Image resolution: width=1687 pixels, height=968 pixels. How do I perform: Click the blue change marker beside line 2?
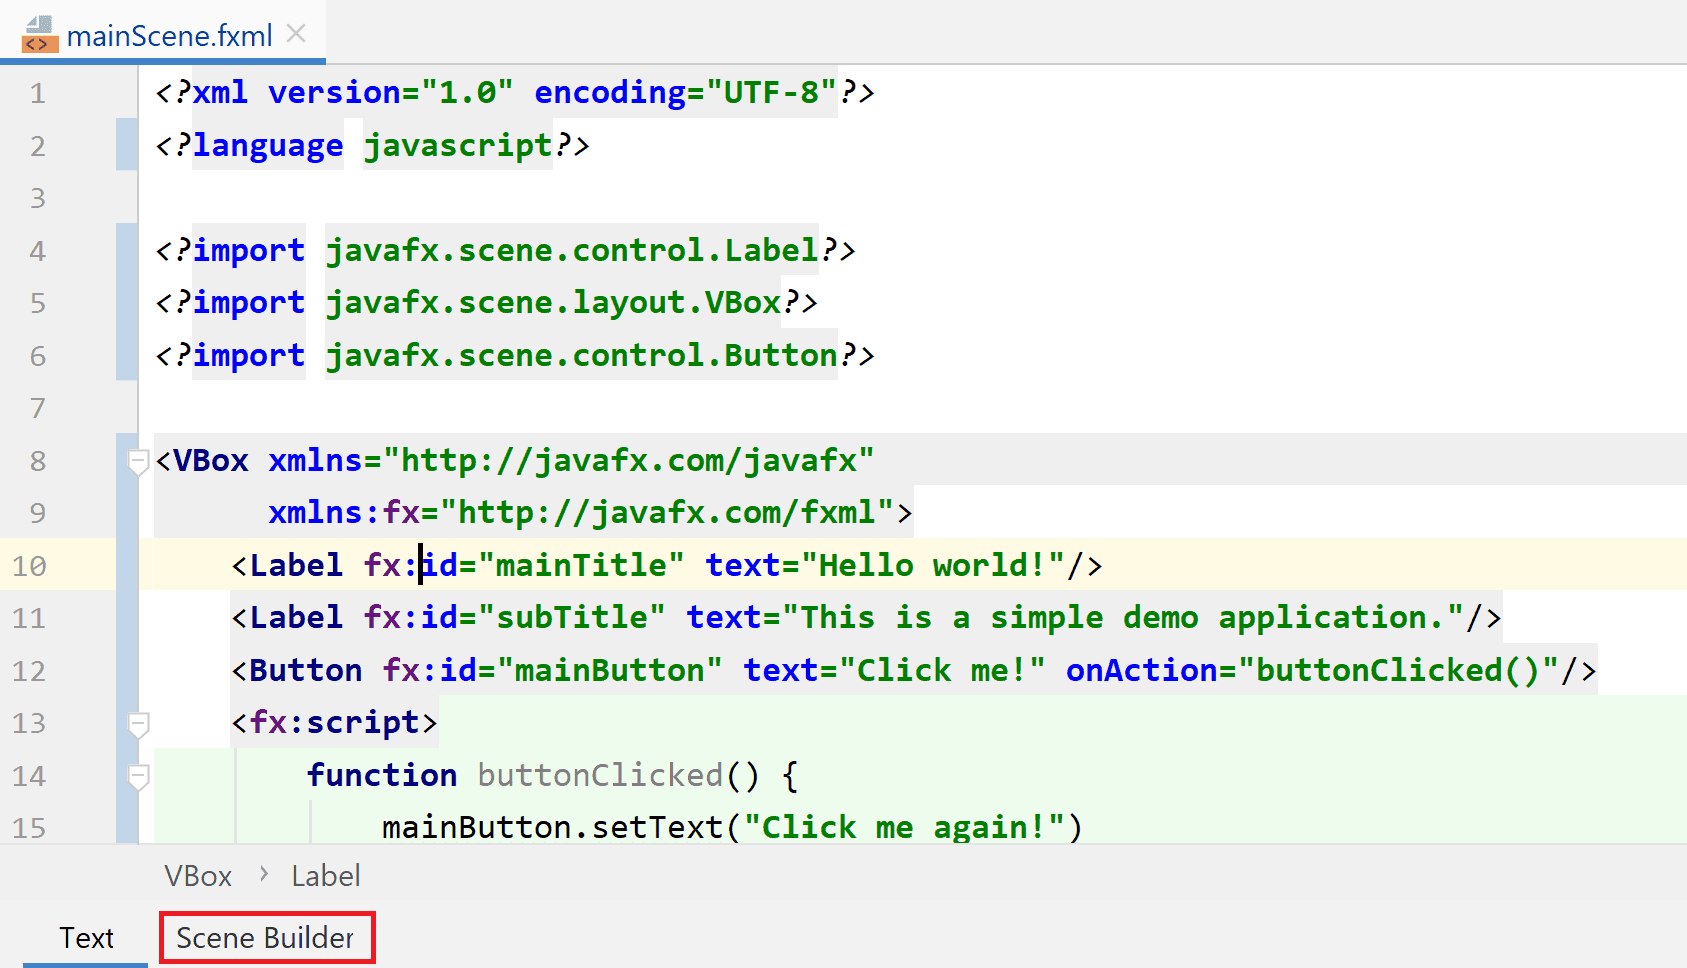(127, 146)
